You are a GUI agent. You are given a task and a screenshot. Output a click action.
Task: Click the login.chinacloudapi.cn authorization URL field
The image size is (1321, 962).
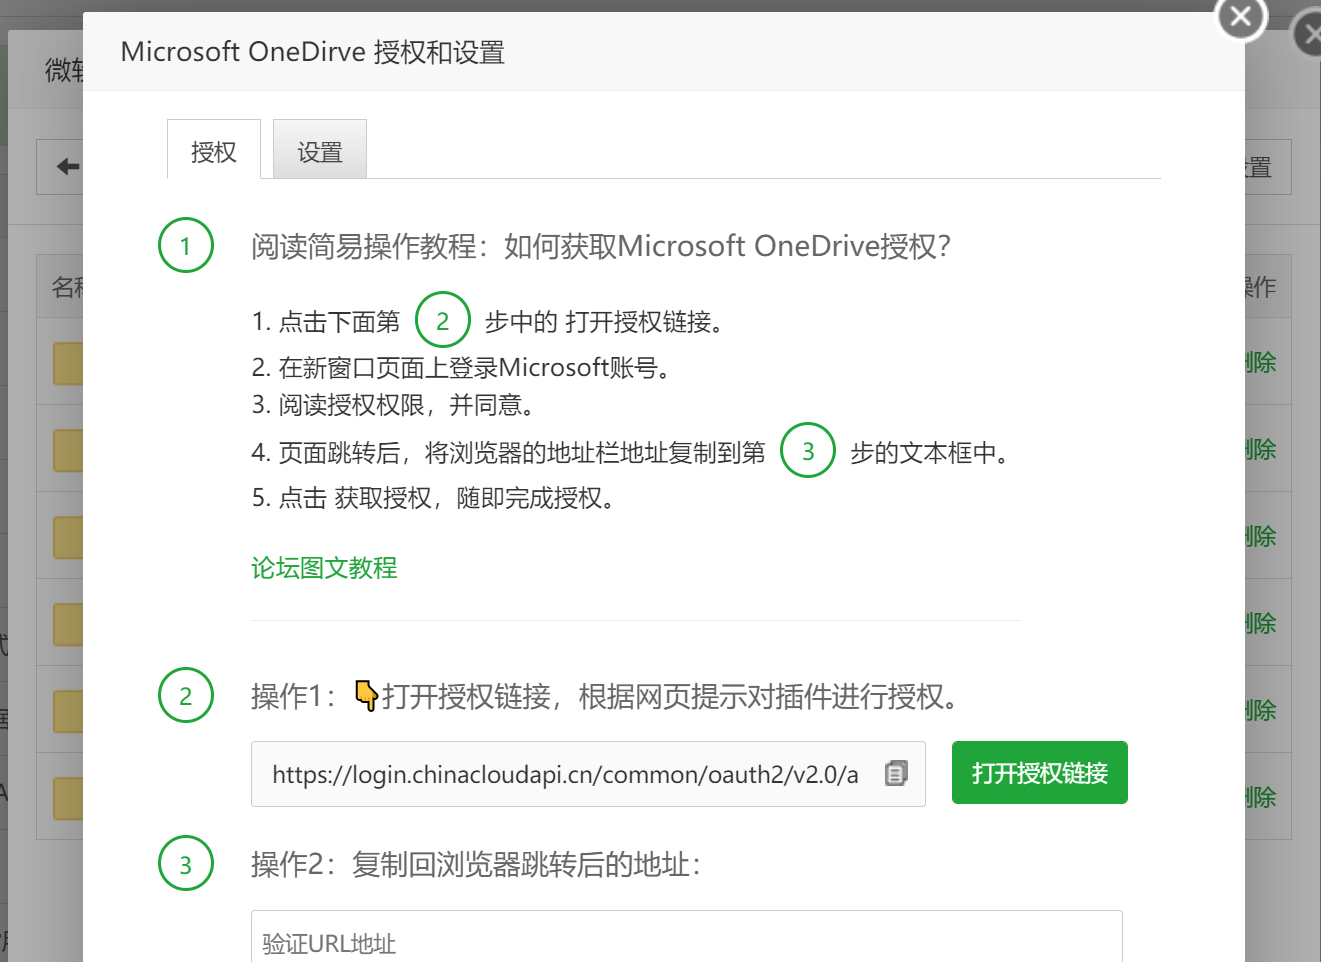point(565,774)
